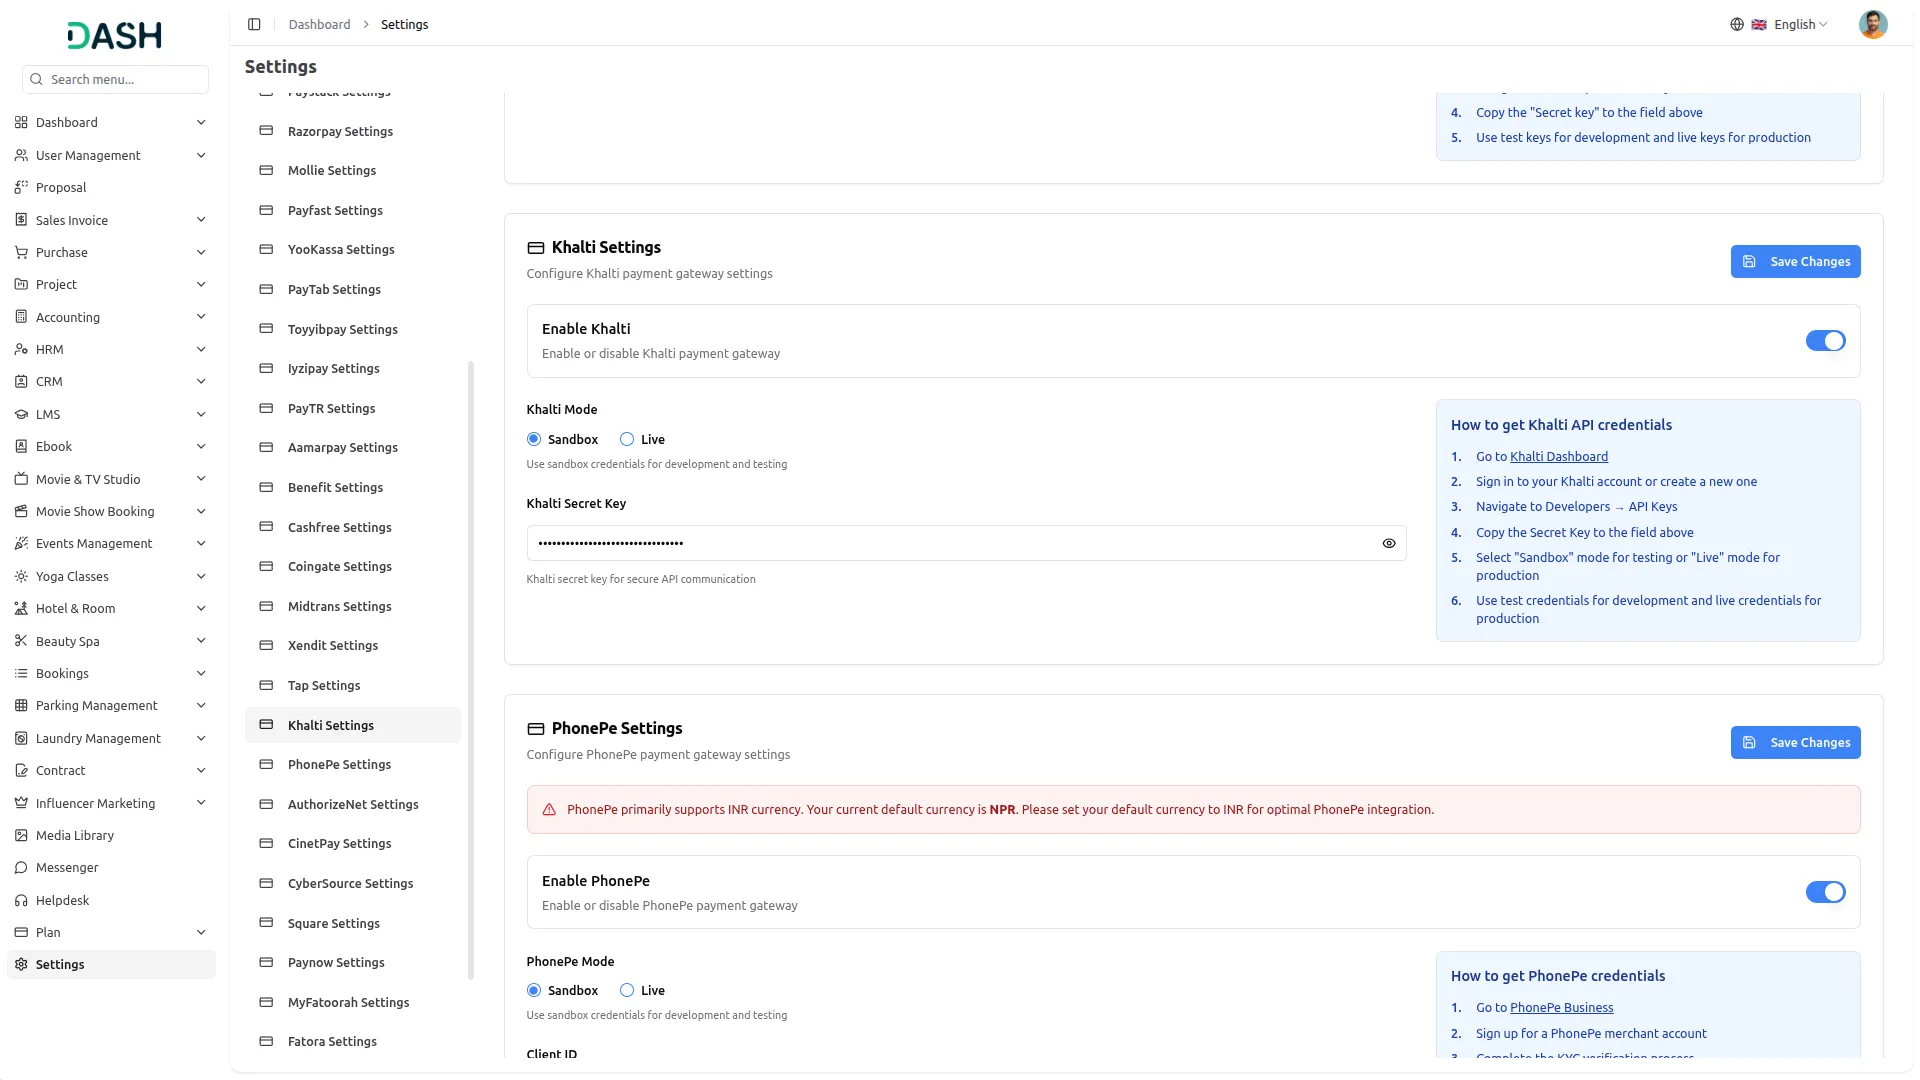1920x1080 pixels.
Task: Click the settings list scrollbar
Action: pyautogui.click(x=471, y=670)
